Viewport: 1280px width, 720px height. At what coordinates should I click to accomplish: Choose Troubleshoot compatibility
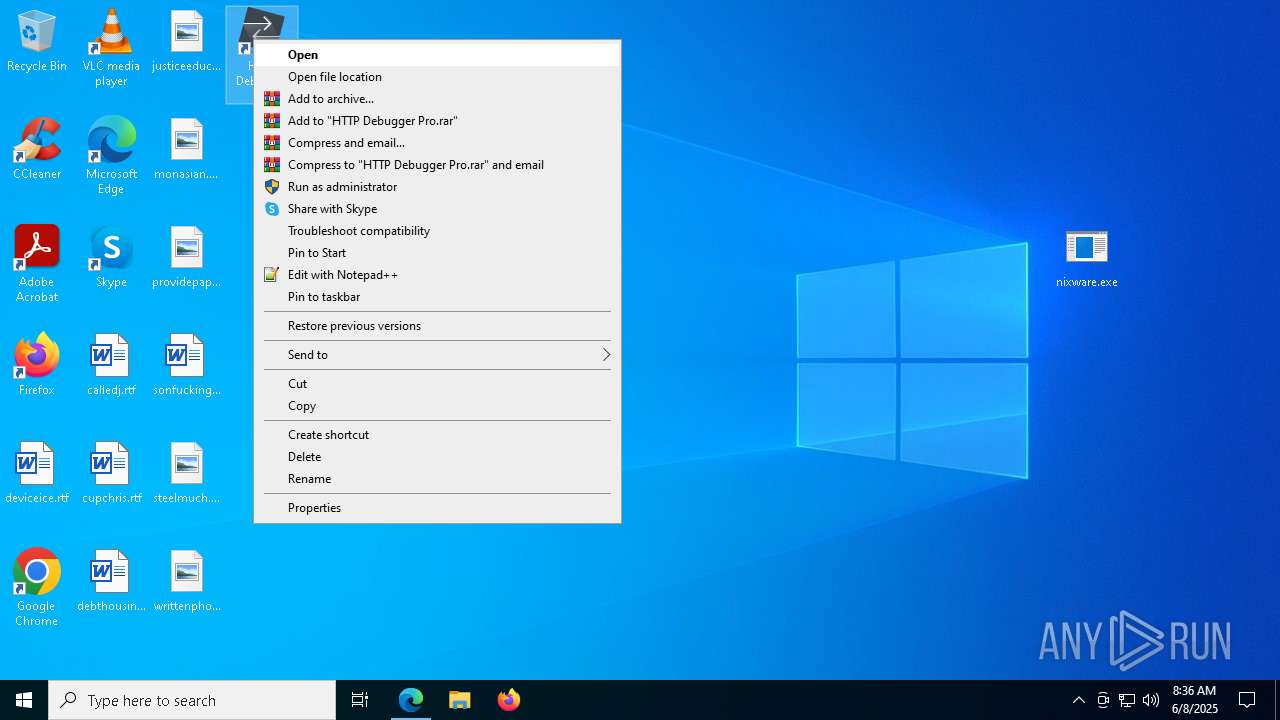pyautogui.click(x=437, y=231)
